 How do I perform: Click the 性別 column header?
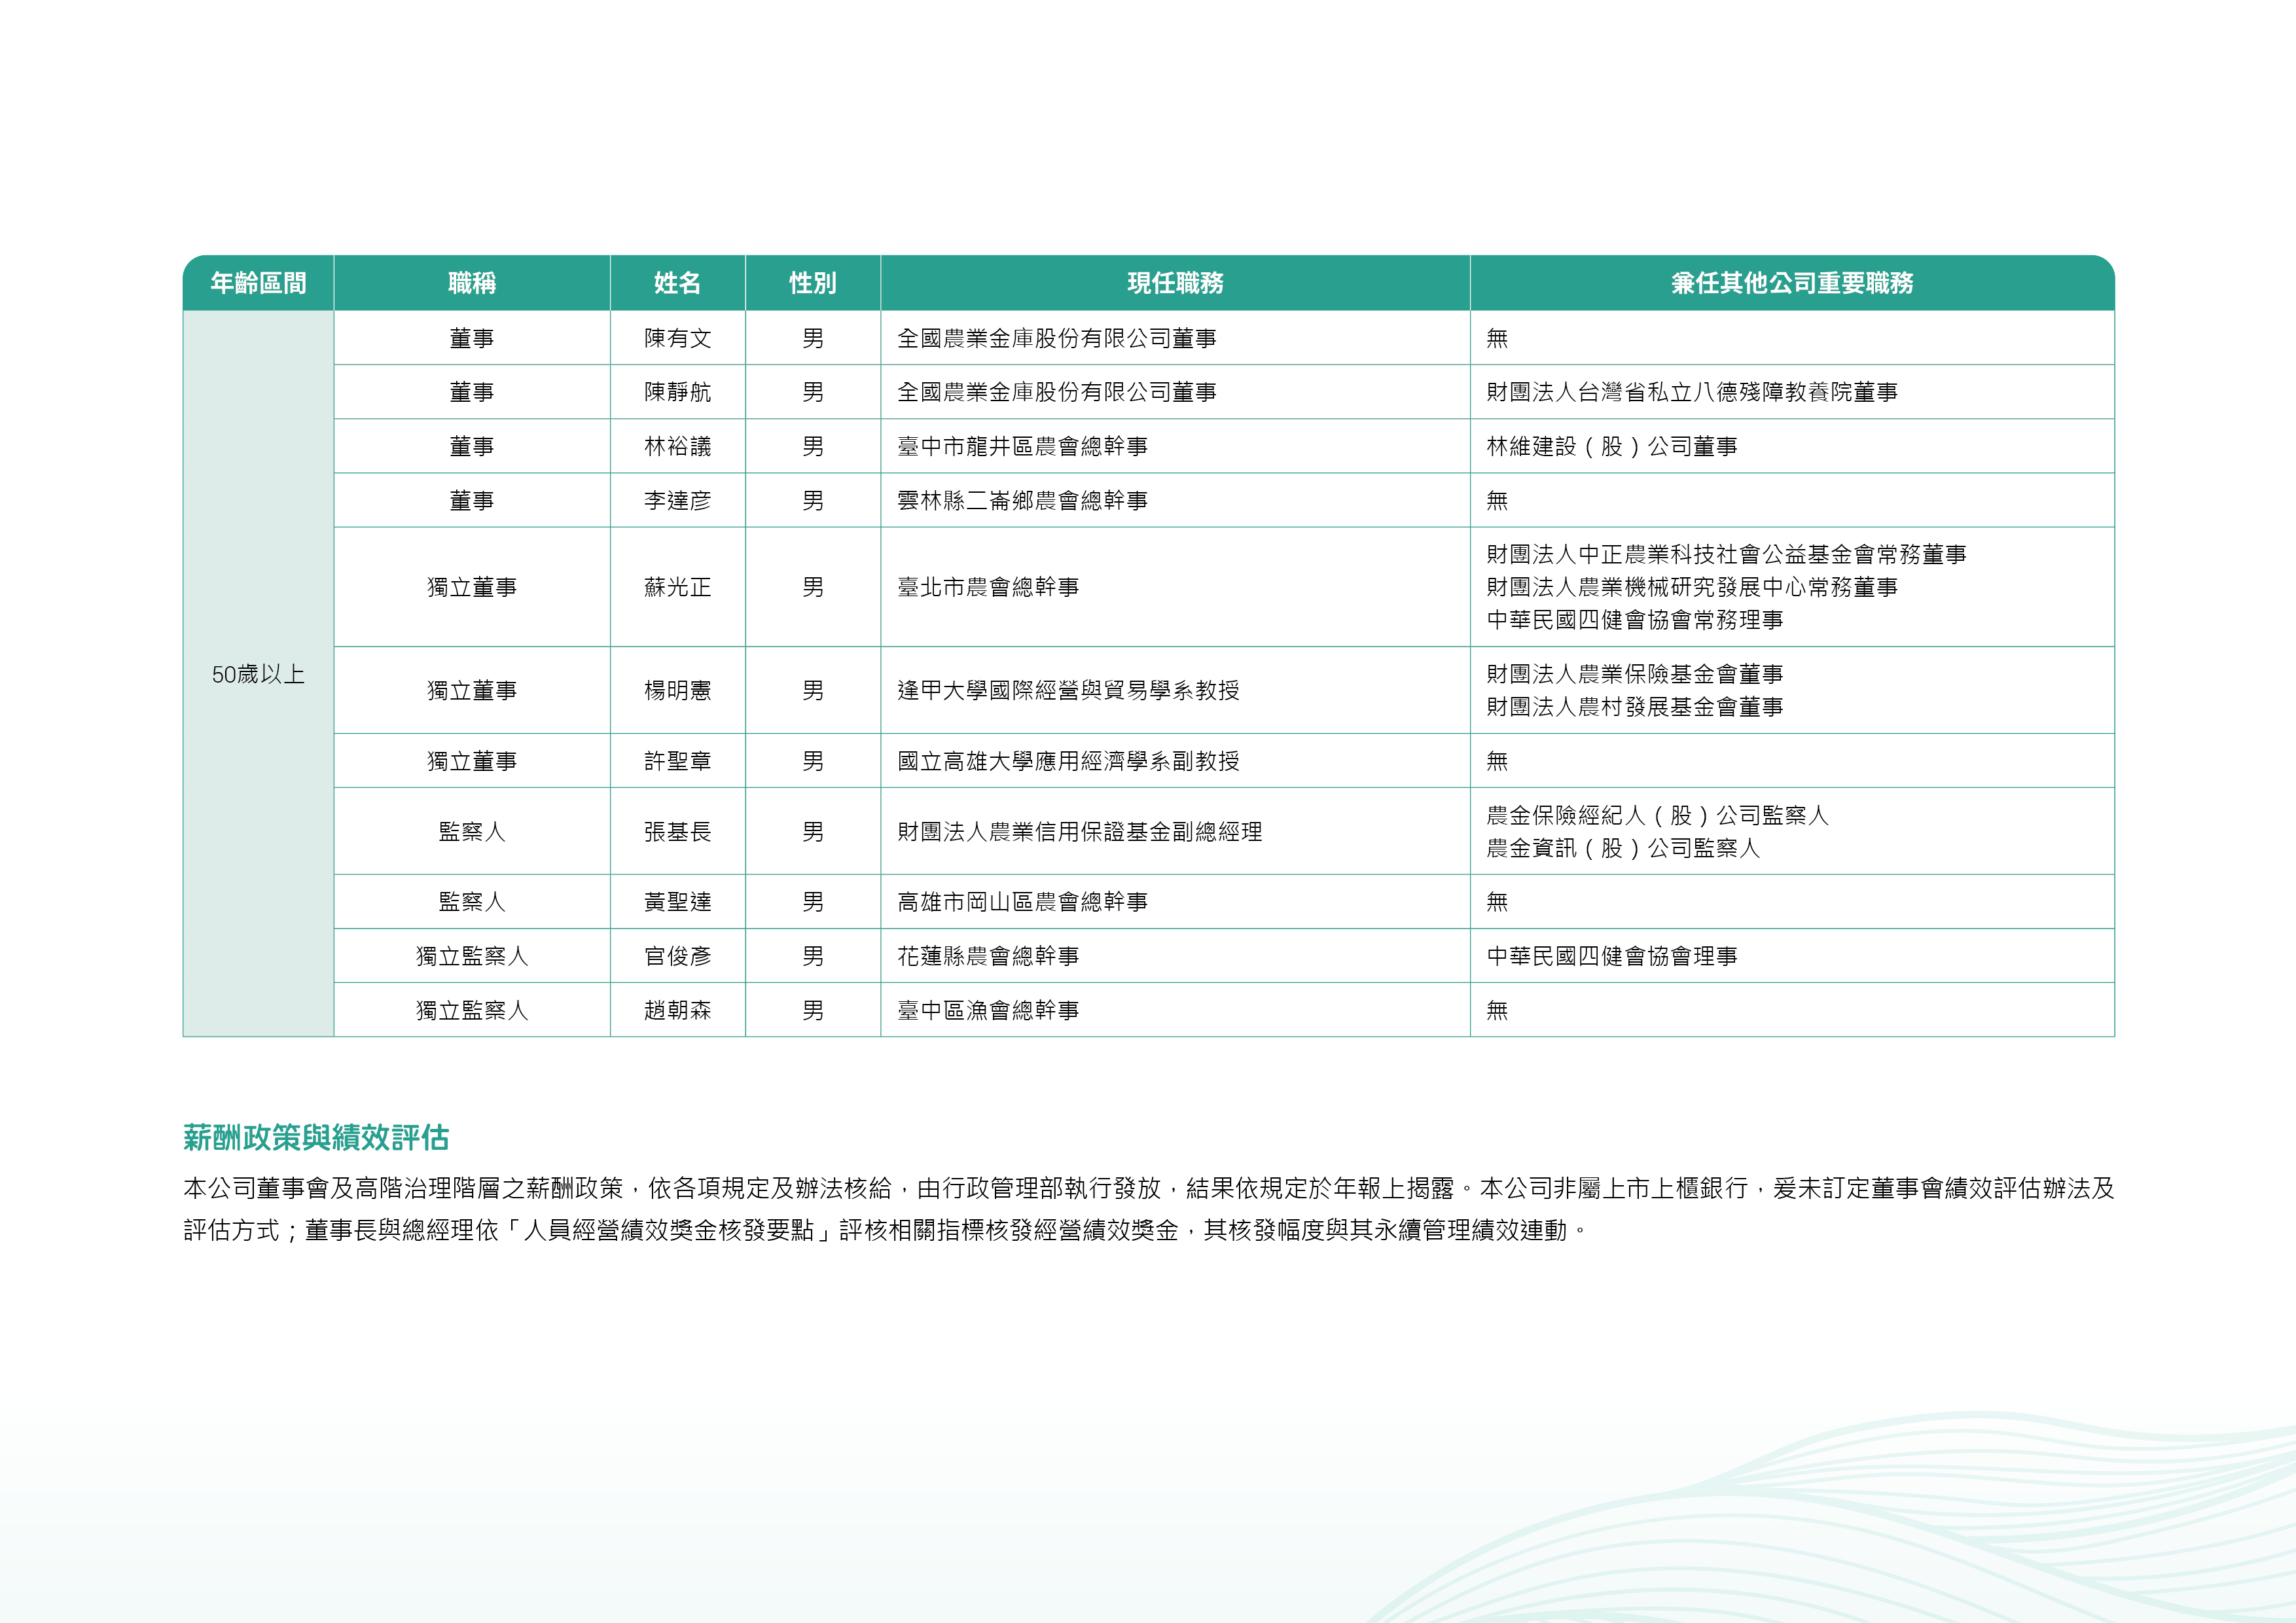[813, 283]
